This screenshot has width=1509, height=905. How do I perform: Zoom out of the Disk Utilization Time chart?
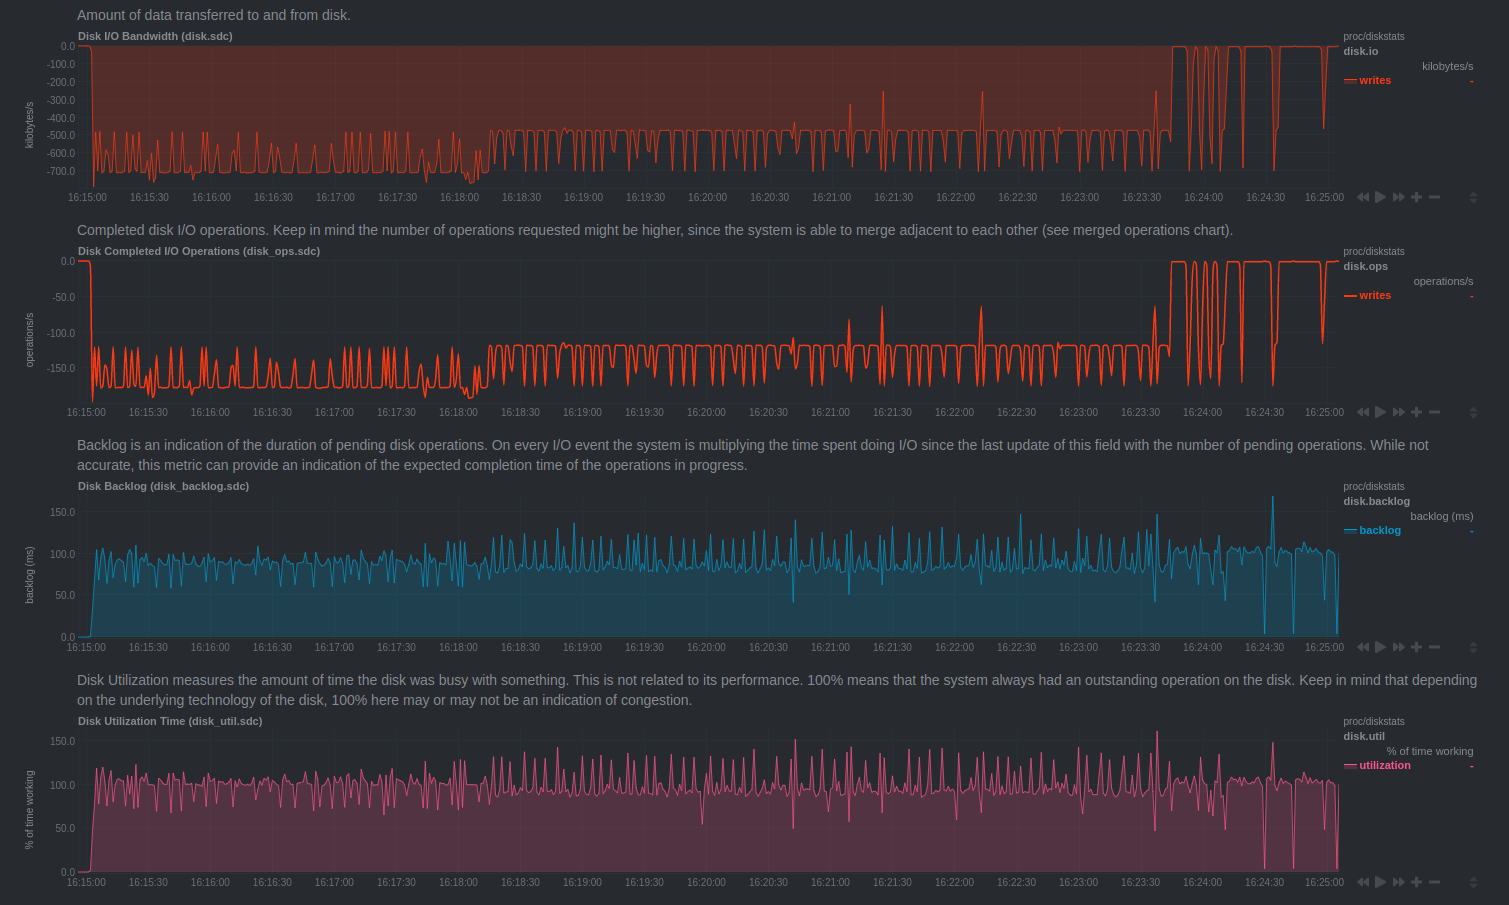1434,882
